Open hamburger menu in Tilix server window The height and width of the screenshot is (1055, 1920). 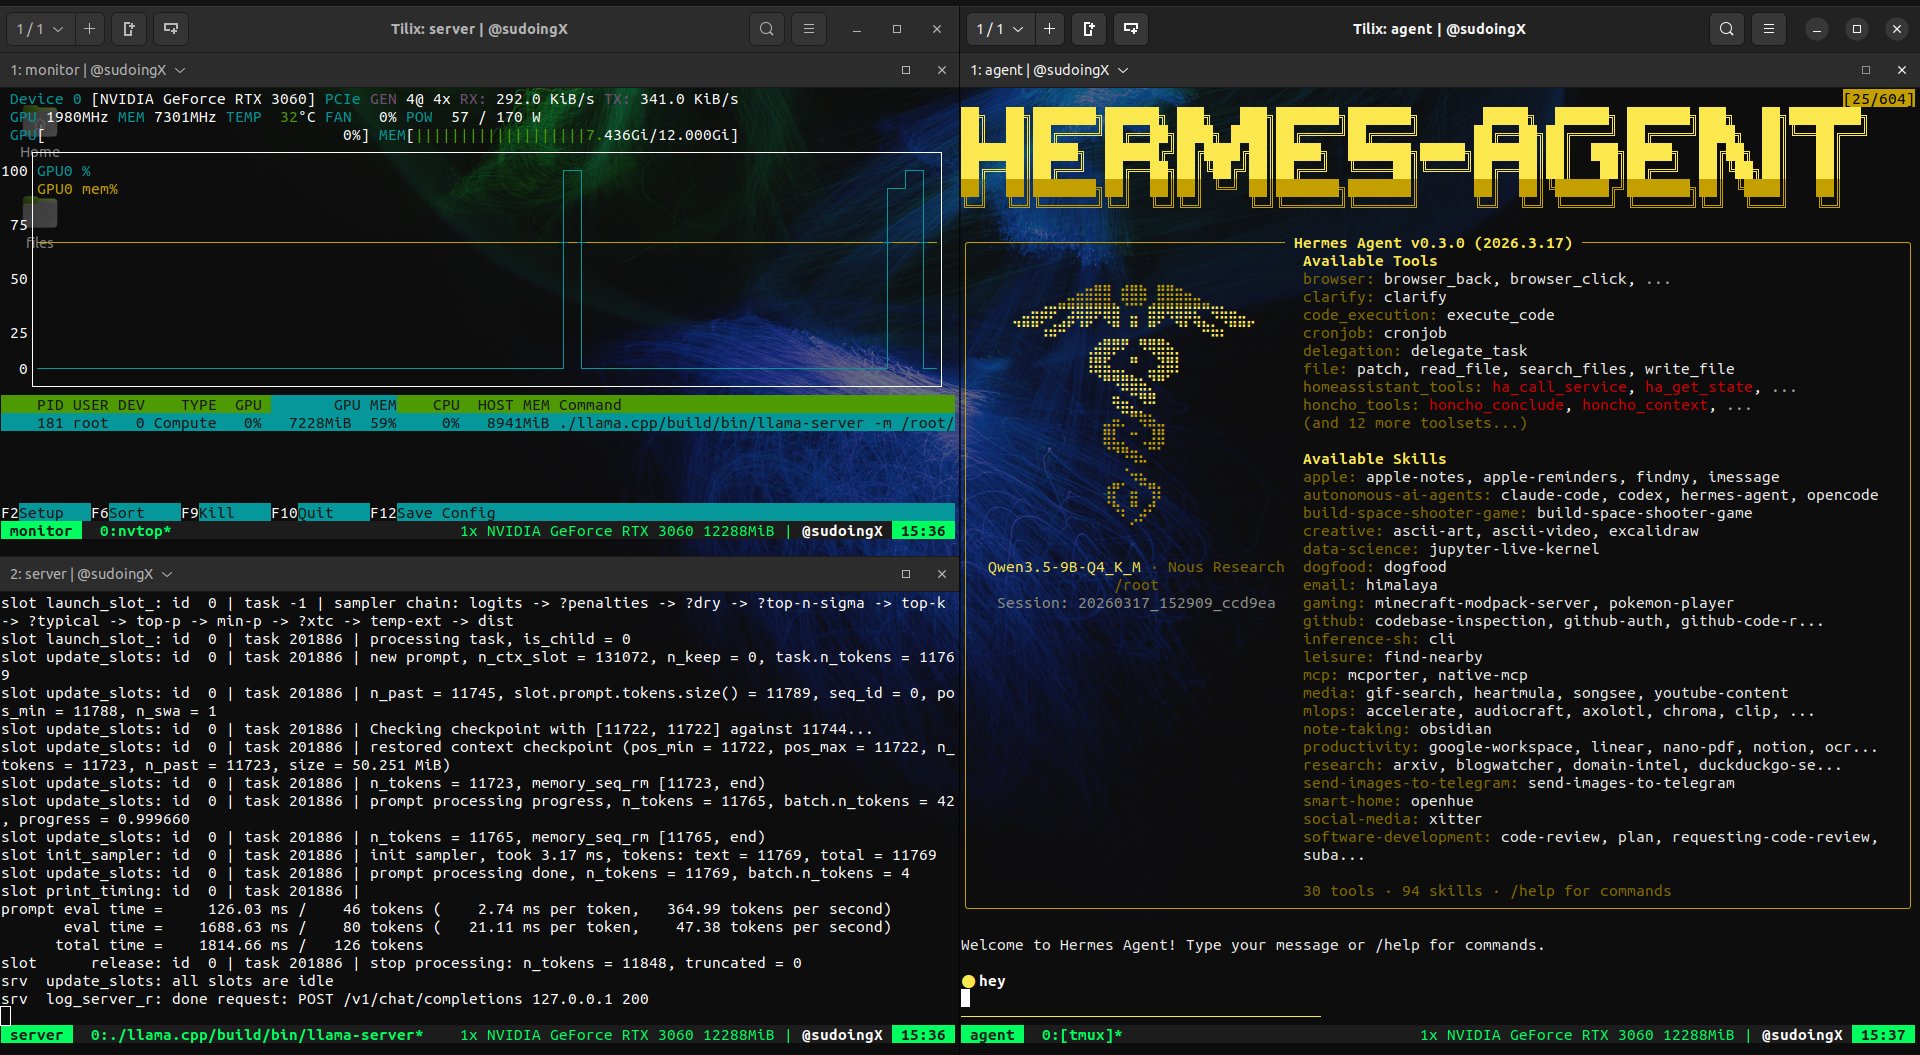coord(809,29)
